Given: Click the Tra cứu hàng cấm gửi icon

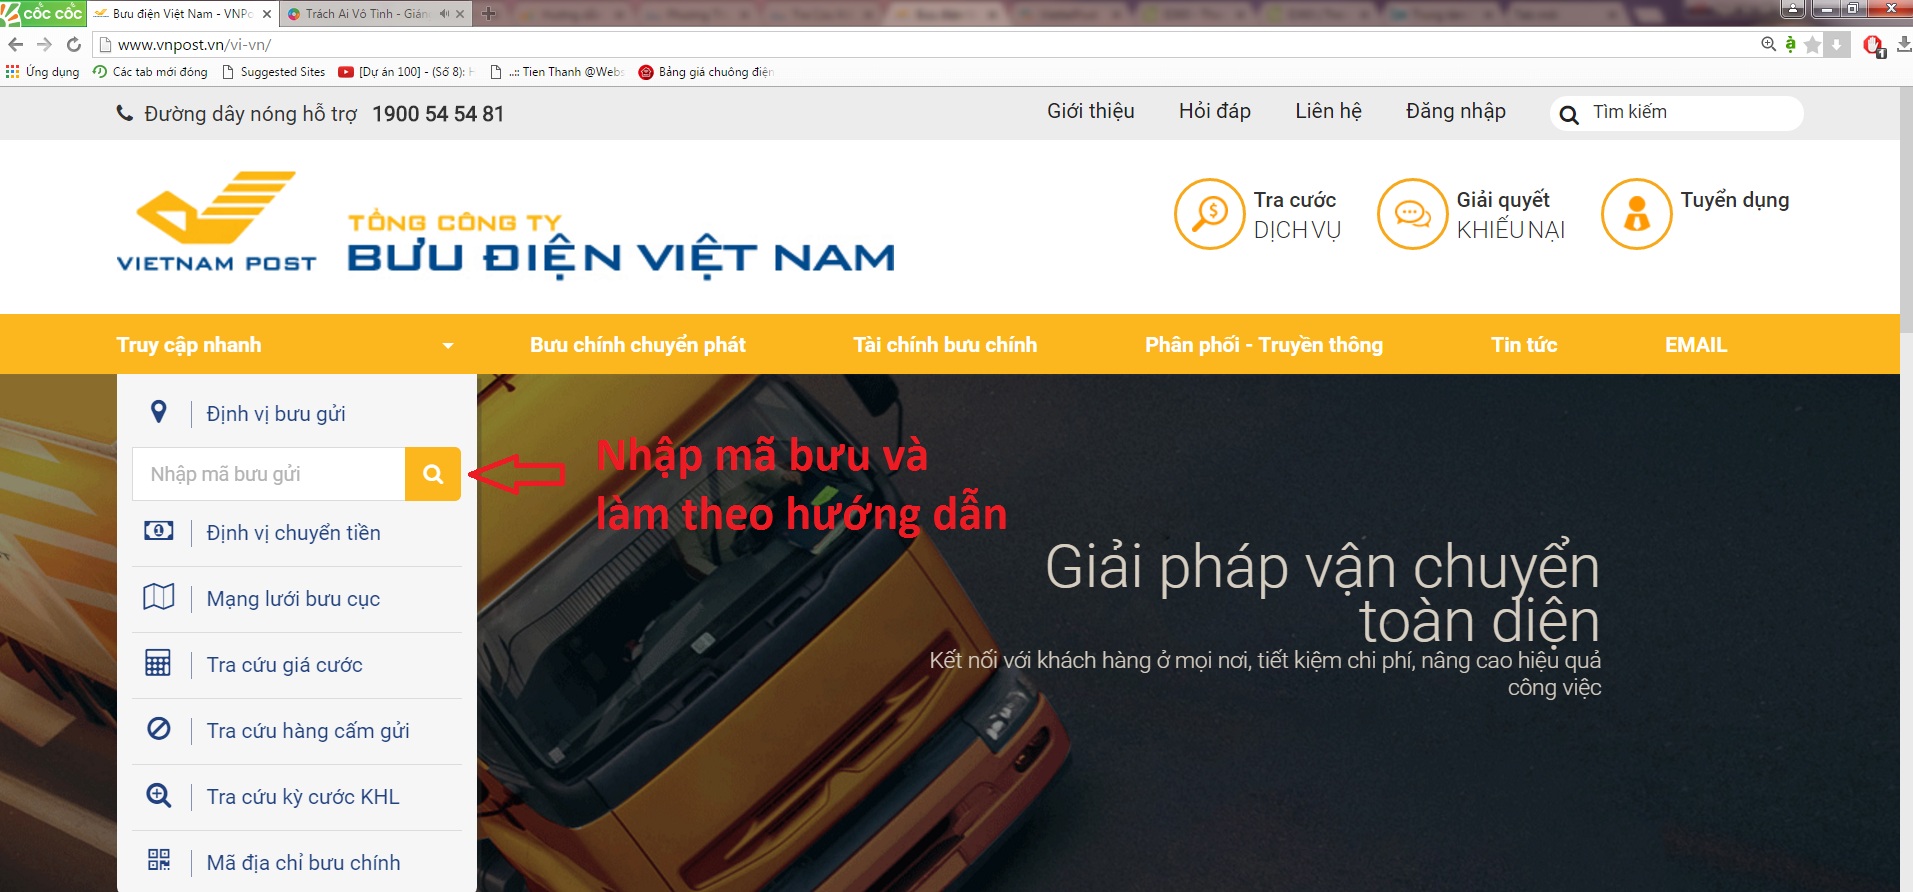Looking at the screenshot, I should tap(158, 729).
